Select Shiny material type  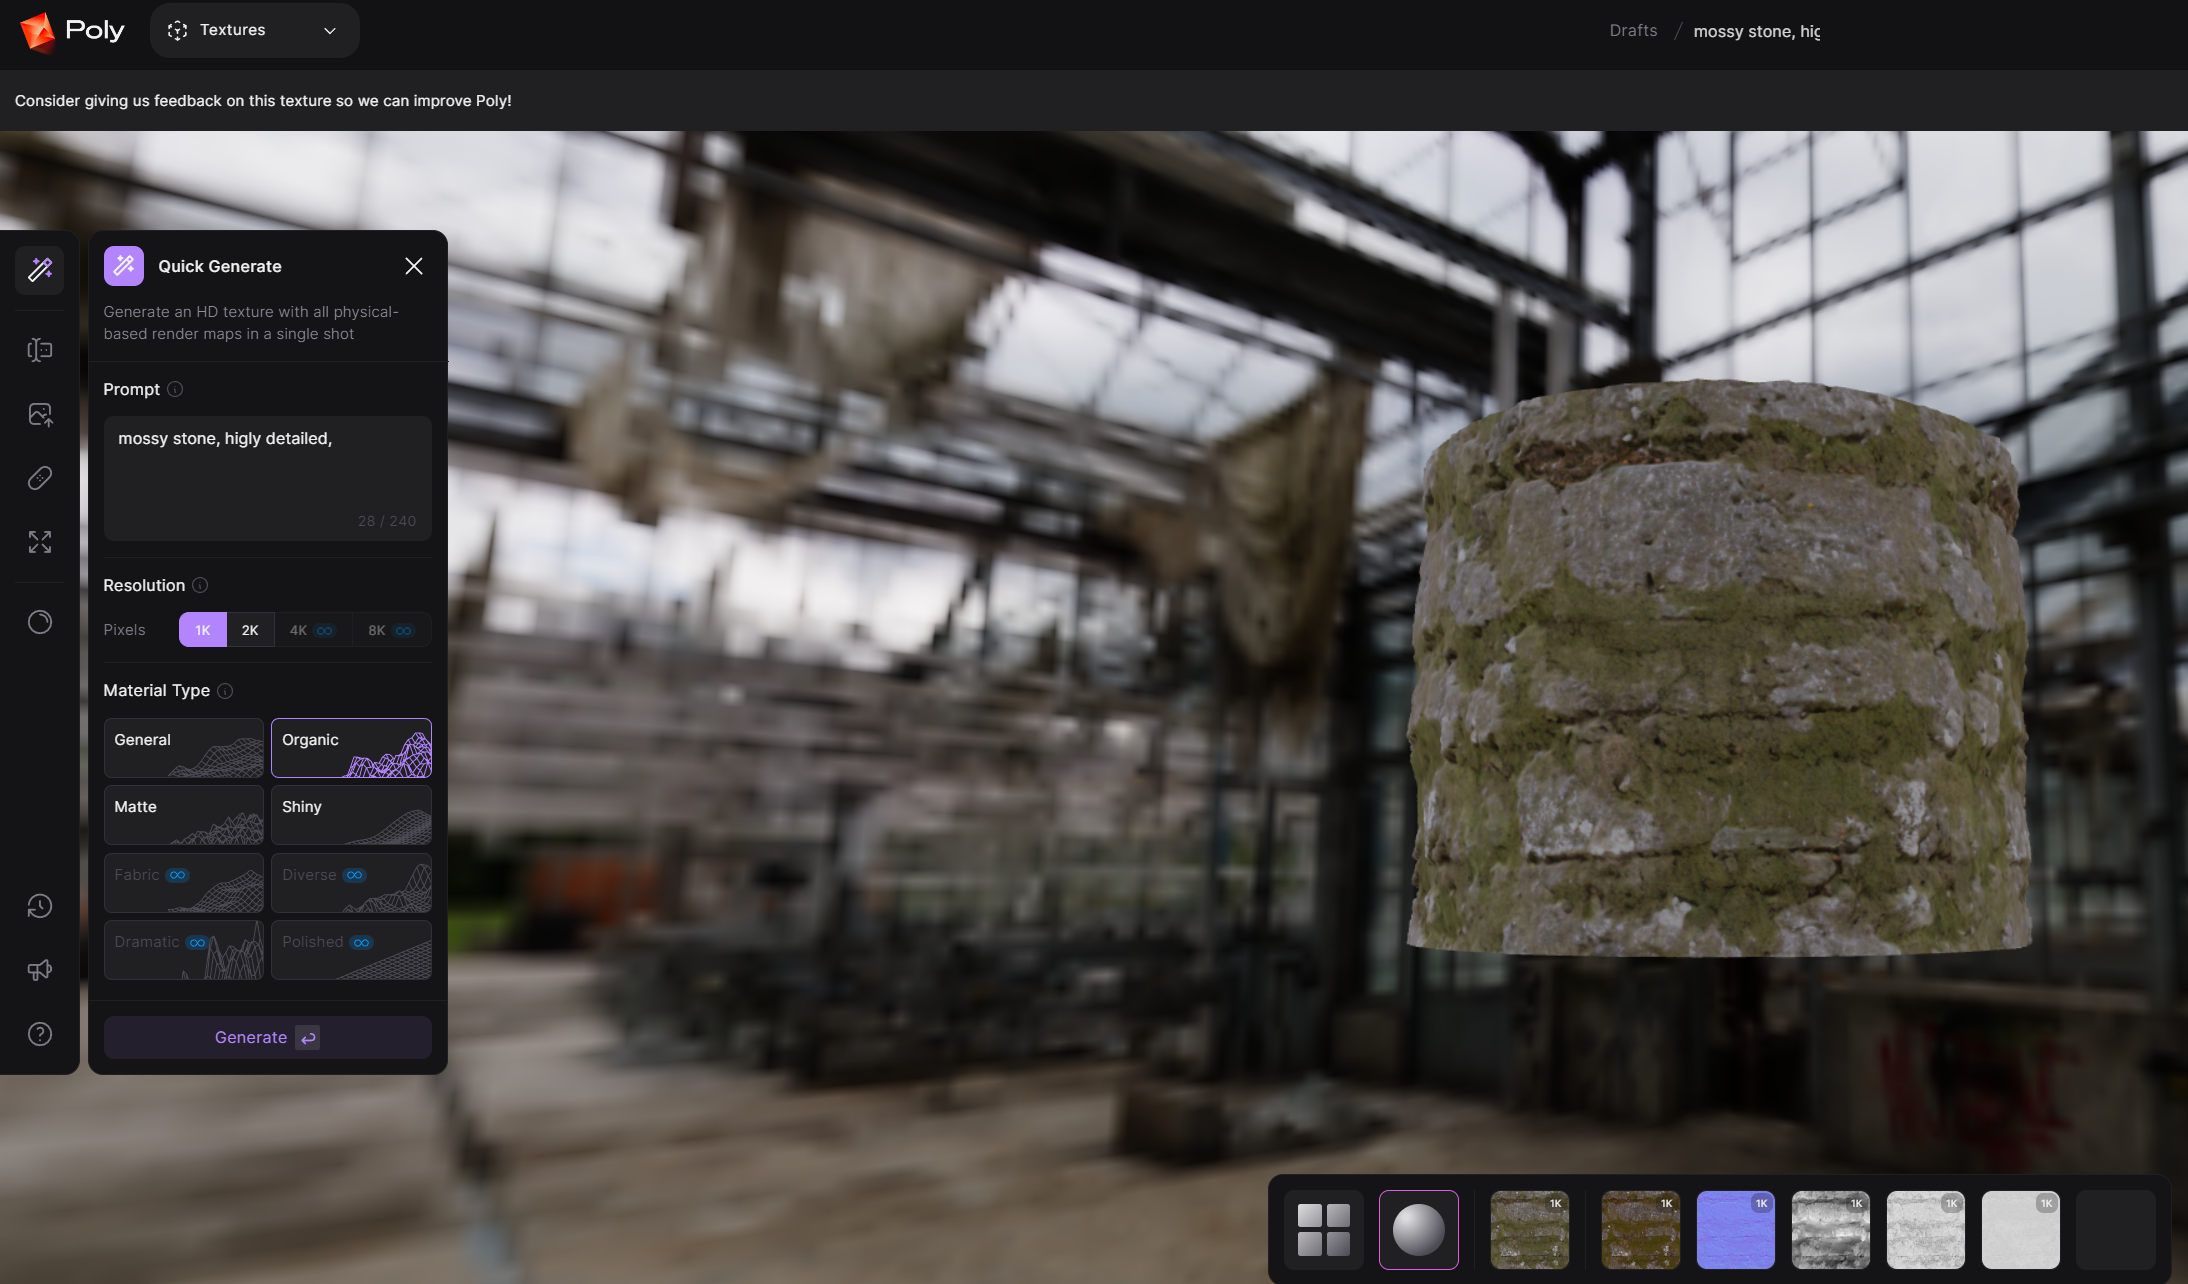(x=351, y=814)
